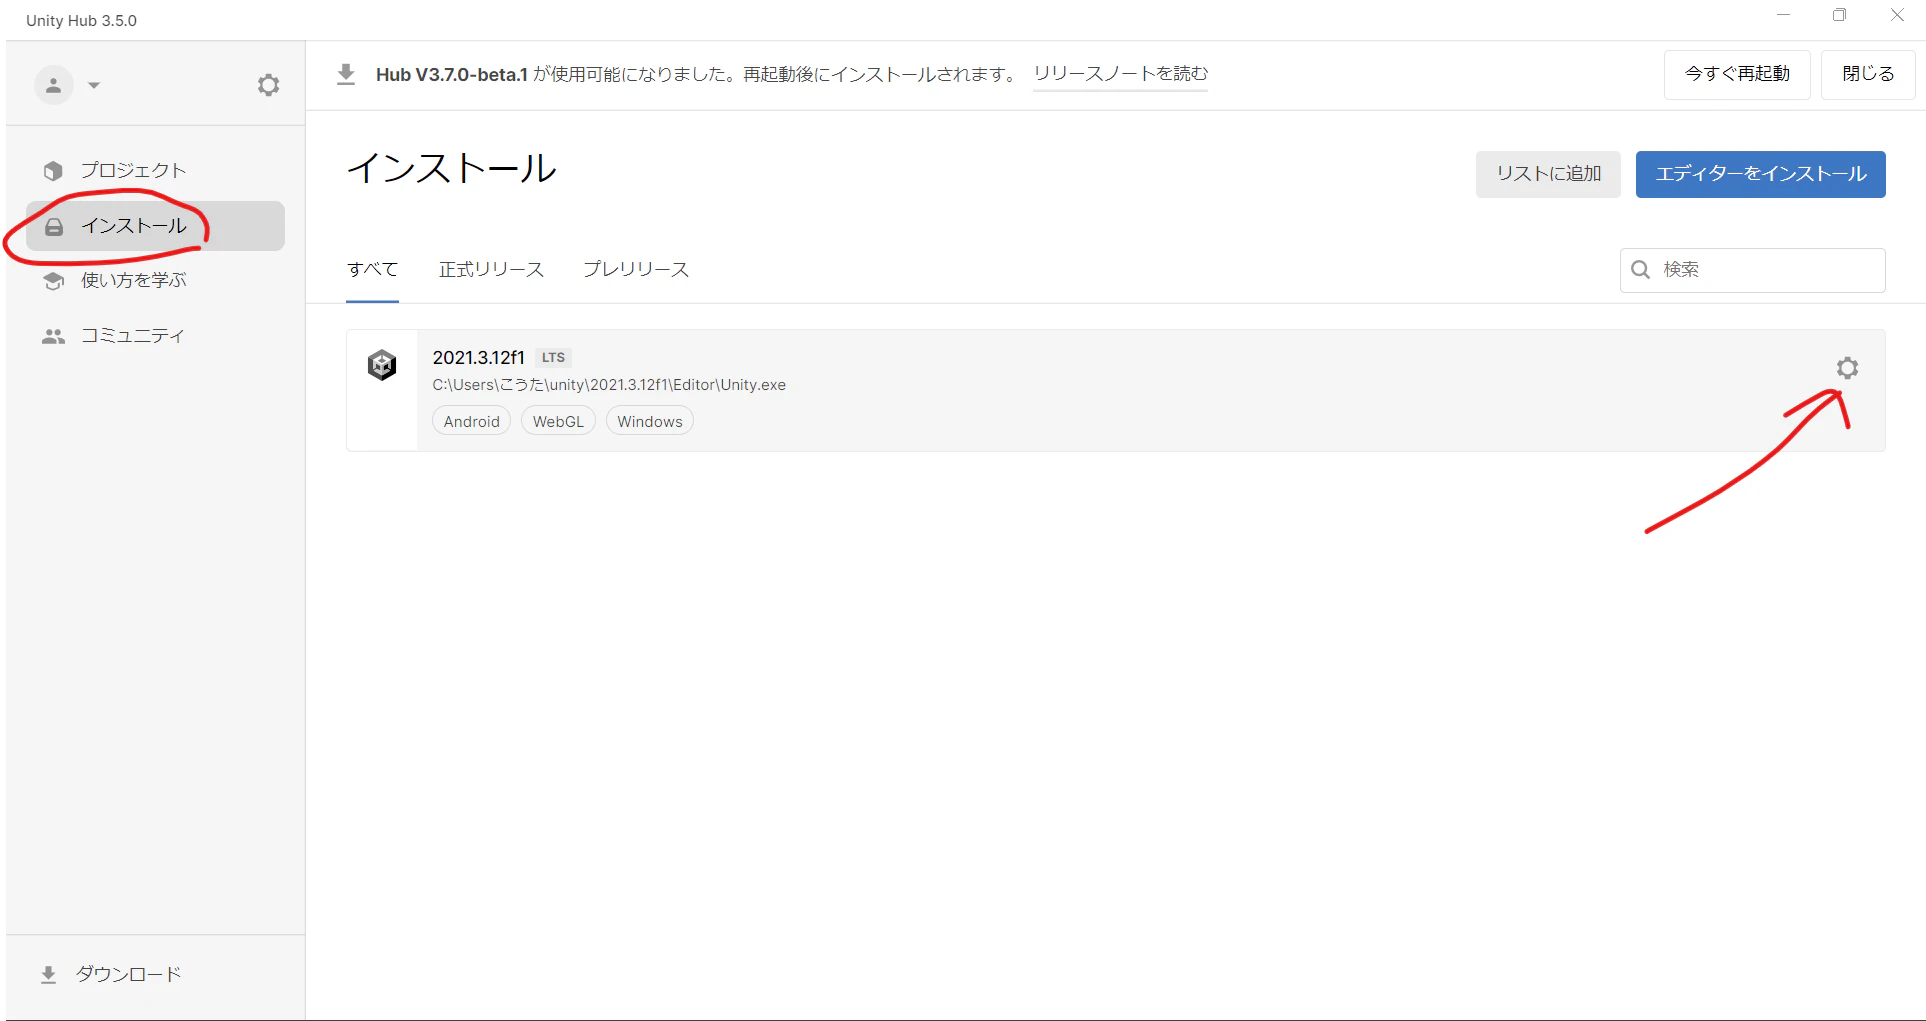Click リストに追加 button

tap(1548, 174)
